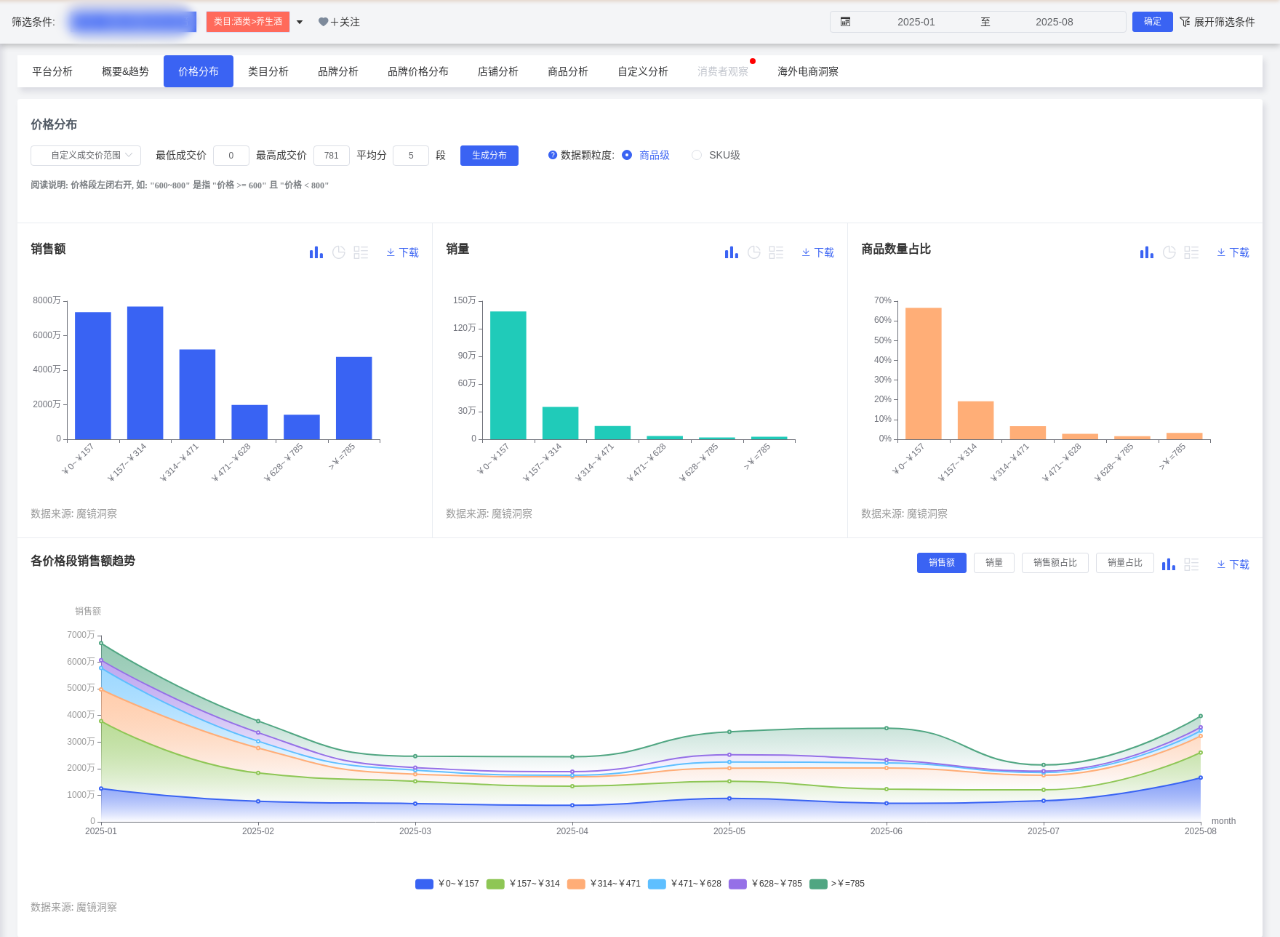The width and height of the screenshot is (1280, 937).
Task: Click the calendar icon in date range
Action: (845, 22)
